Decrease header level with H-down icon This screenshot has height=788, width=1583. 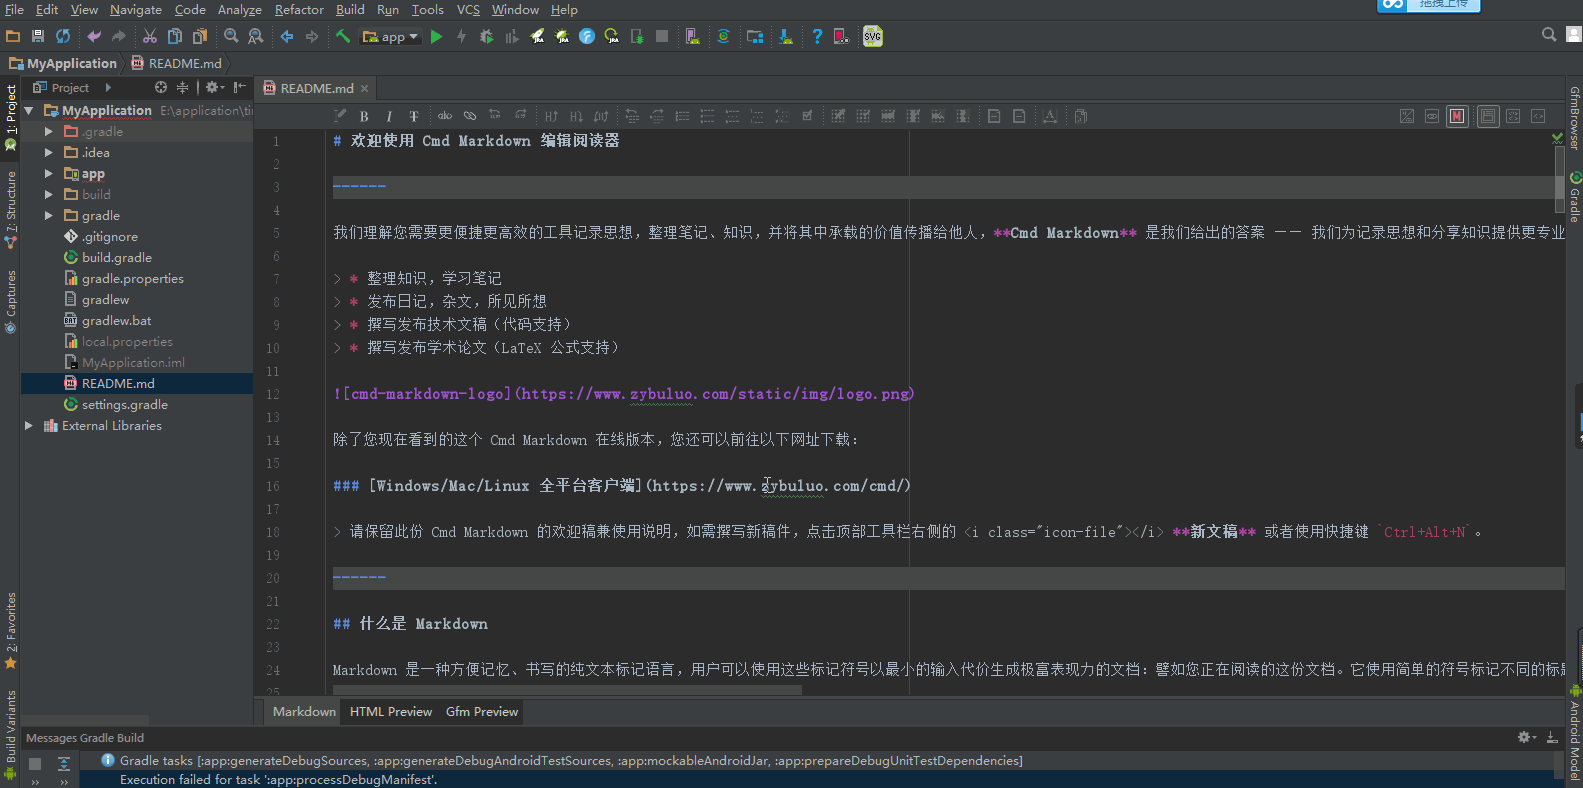click(x=576, y=116)
